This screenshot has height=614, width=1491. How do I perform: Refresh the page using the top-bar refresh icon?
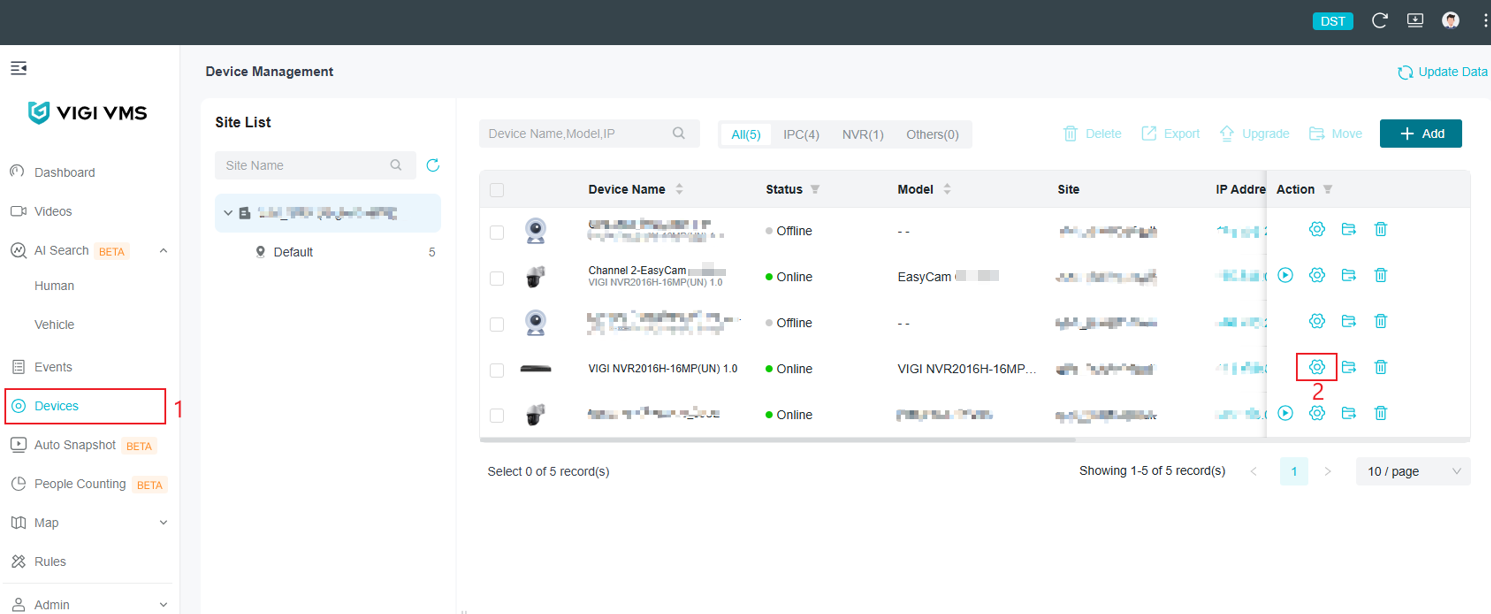1379,20
